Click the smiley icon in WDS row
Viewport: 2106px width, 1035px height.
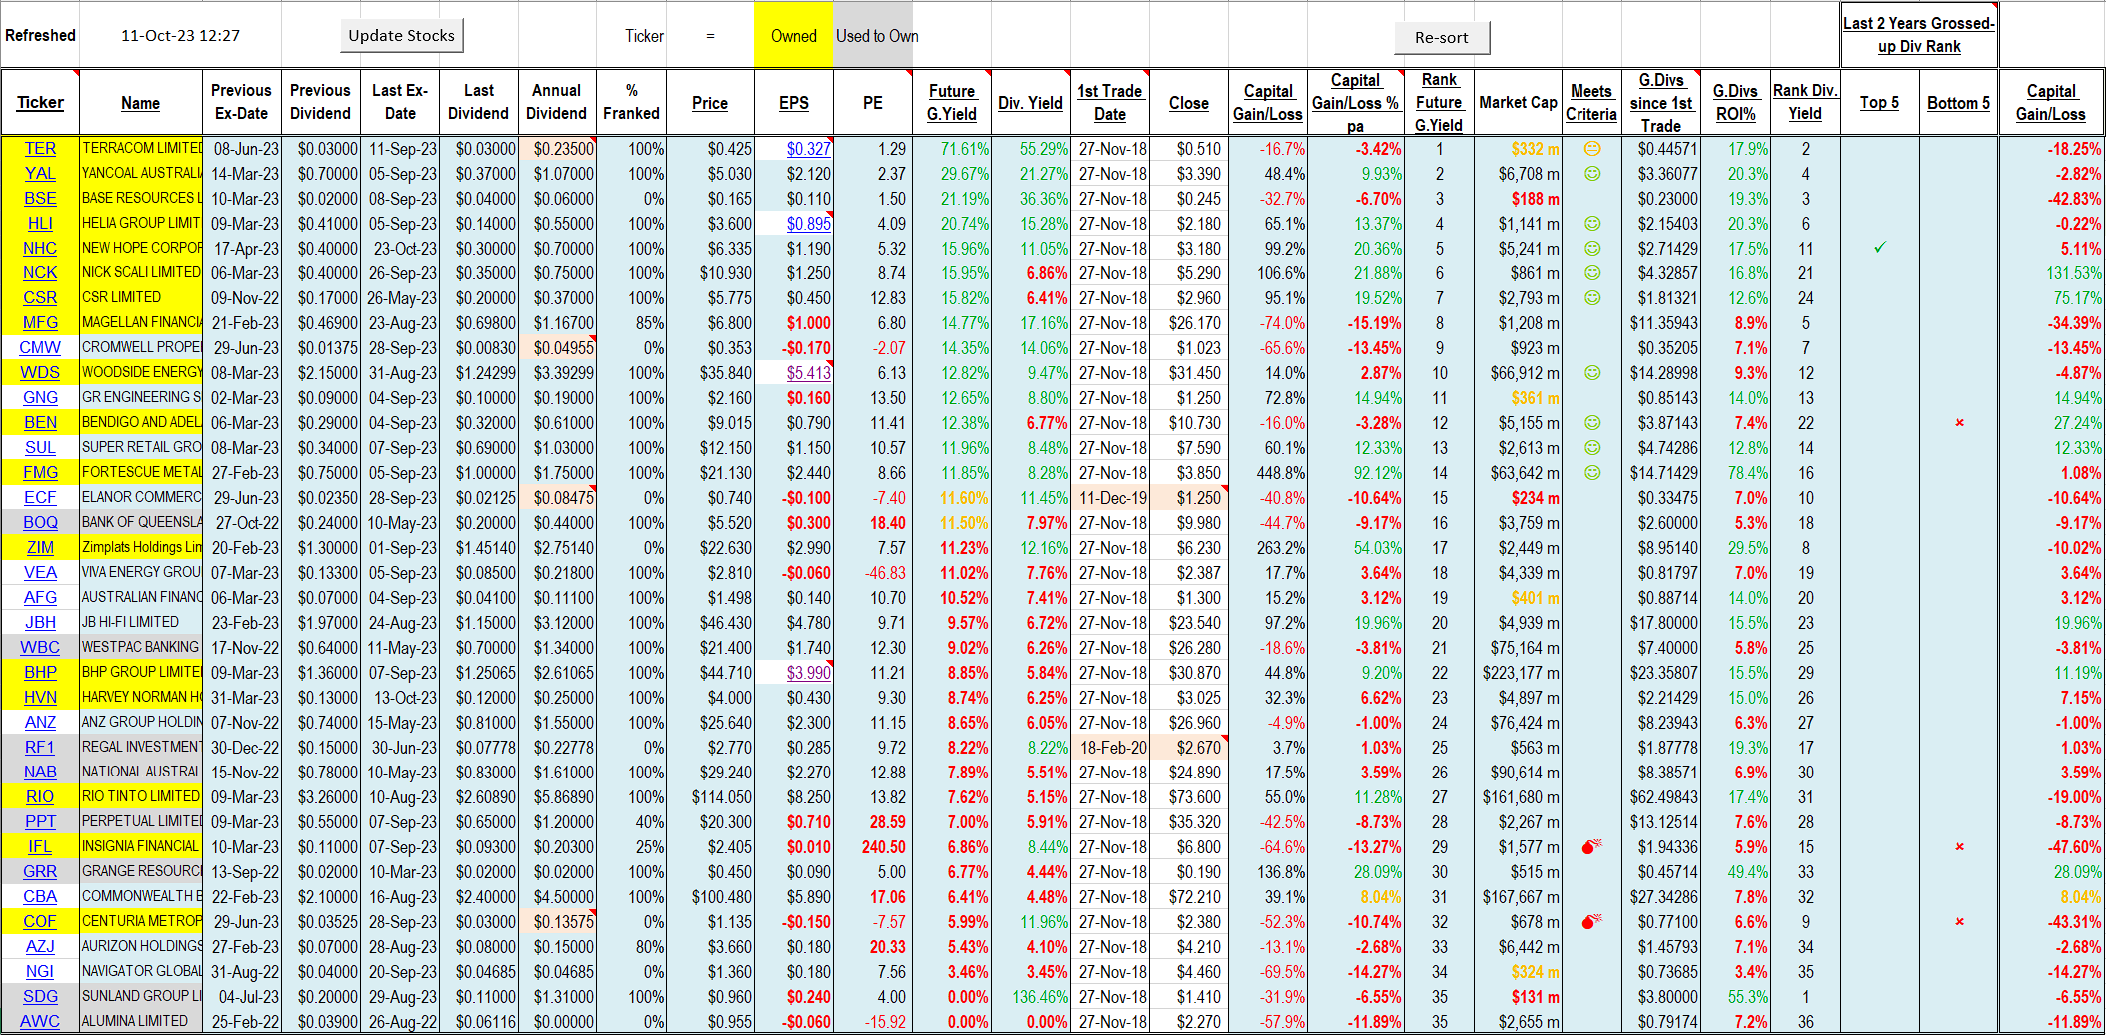click(1592, 373)
